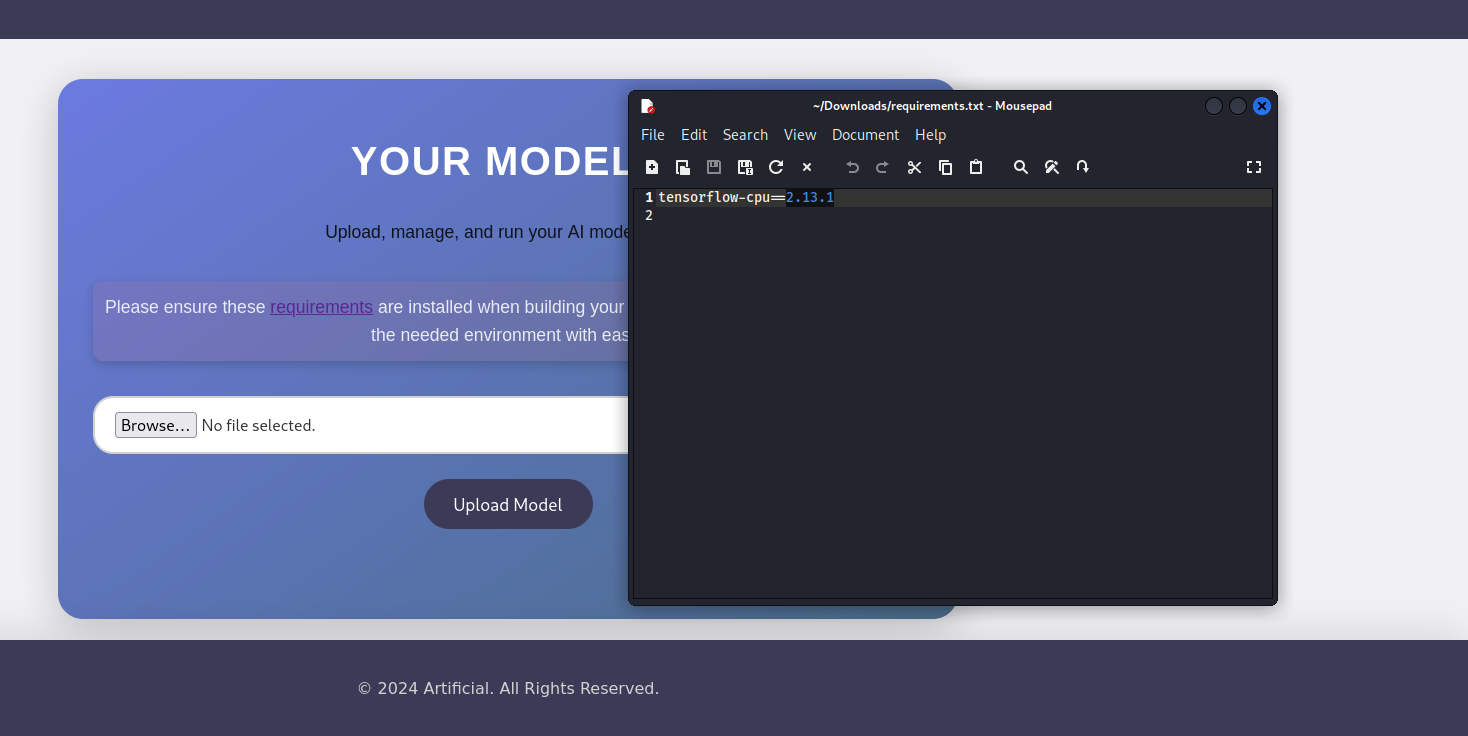Paste clipboard using the toolbar icon

pos(976,168)
